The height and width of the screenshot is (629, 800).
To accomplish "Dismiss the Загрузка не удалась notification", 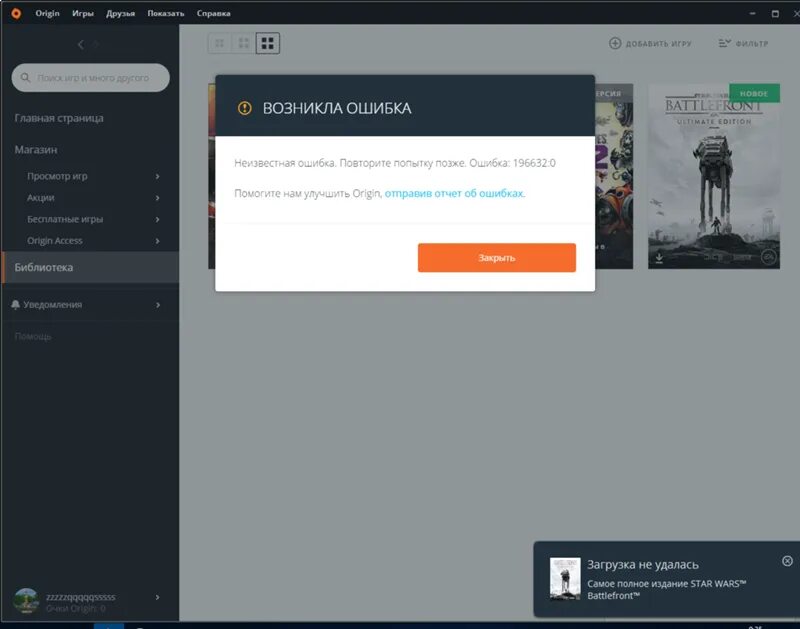I will (x=787, y=561).
